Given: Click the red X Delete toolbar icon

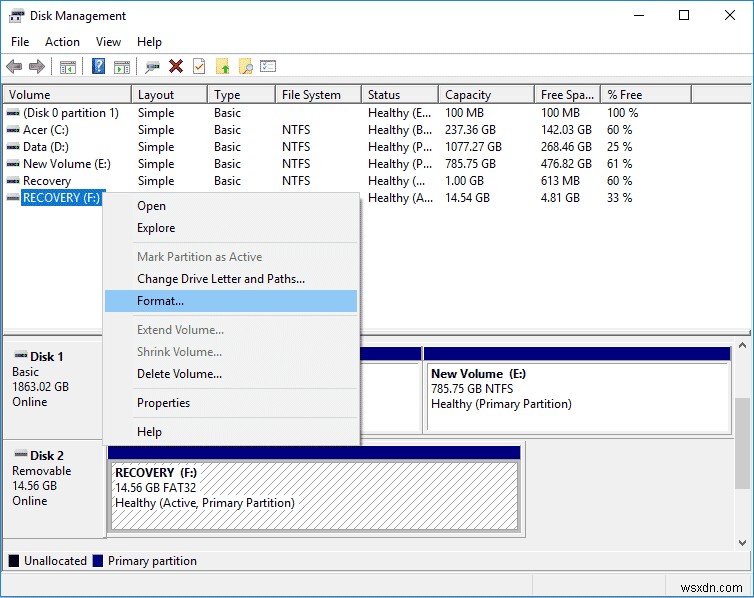Looking at the screenshot, I should click(176, 67).
